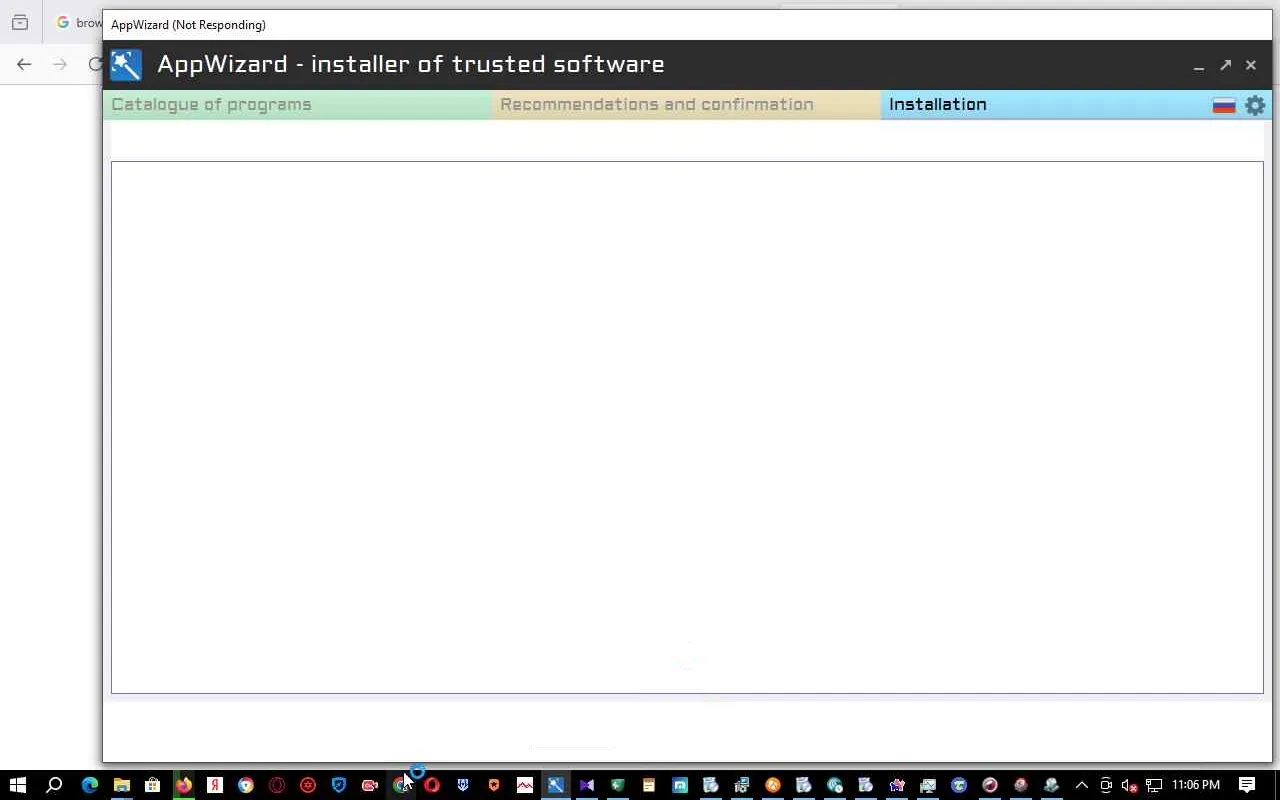Open File Explorer from the taskbar
1280x800 pixels.
[121, 785]
